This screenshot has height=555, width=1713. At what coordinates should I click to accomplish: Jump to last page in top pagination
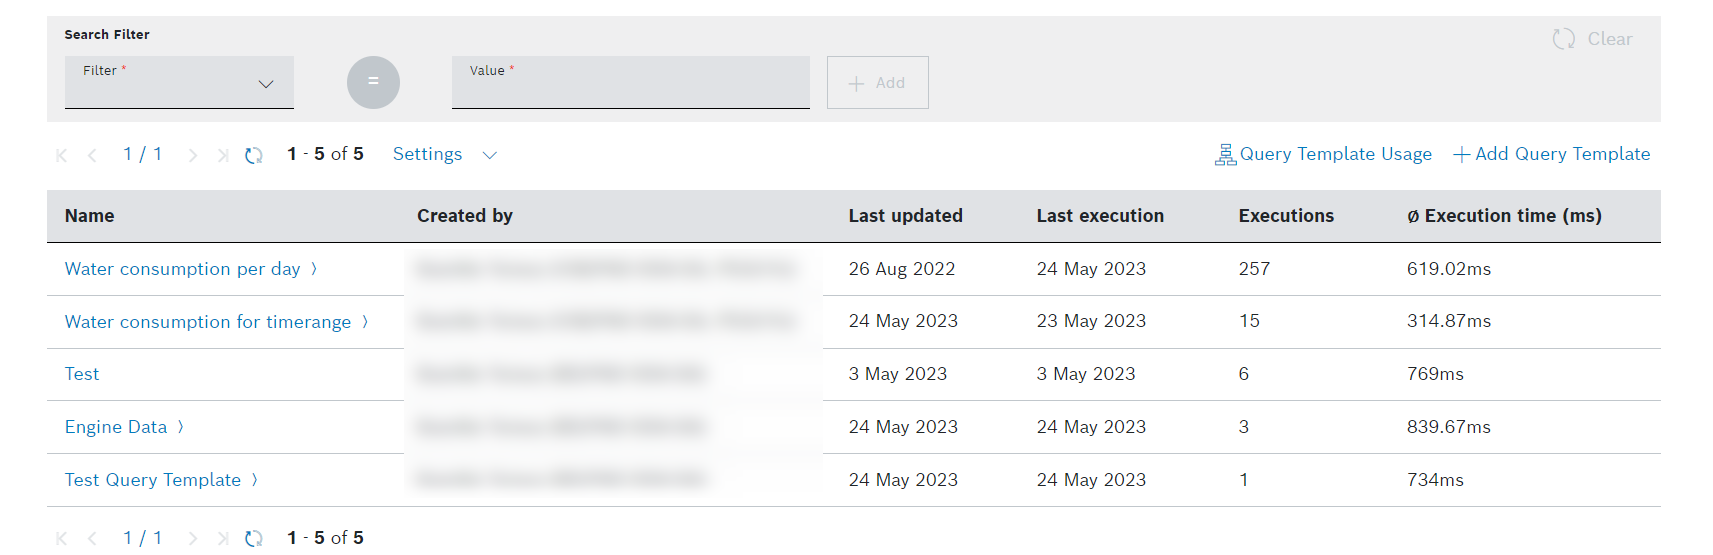[223, 155]
